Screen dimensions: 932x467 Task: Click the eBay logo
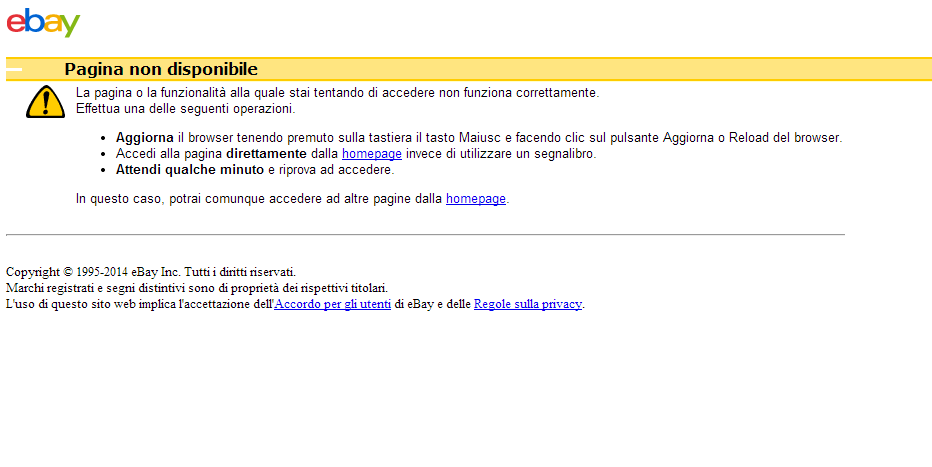pos(43,23)
